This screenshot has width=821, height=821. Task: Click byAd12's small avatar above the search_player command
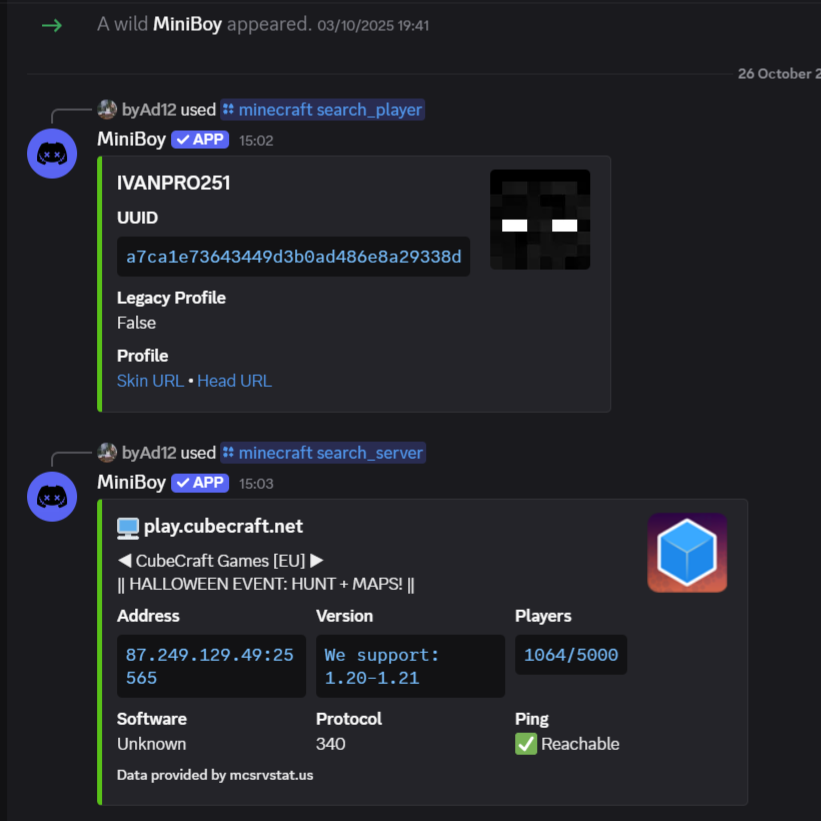(107, 110)
